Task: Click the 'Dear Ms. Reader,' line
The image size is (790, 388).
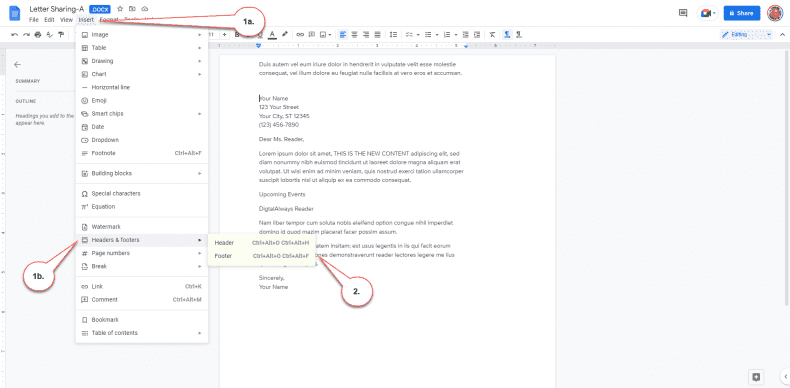Action: click(282, 139)
